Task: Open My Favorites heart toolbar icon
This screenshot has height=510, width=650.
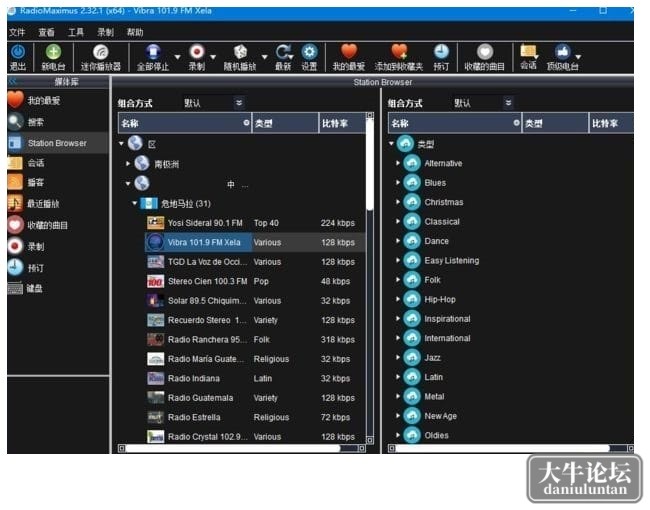Action: point(349,51)
